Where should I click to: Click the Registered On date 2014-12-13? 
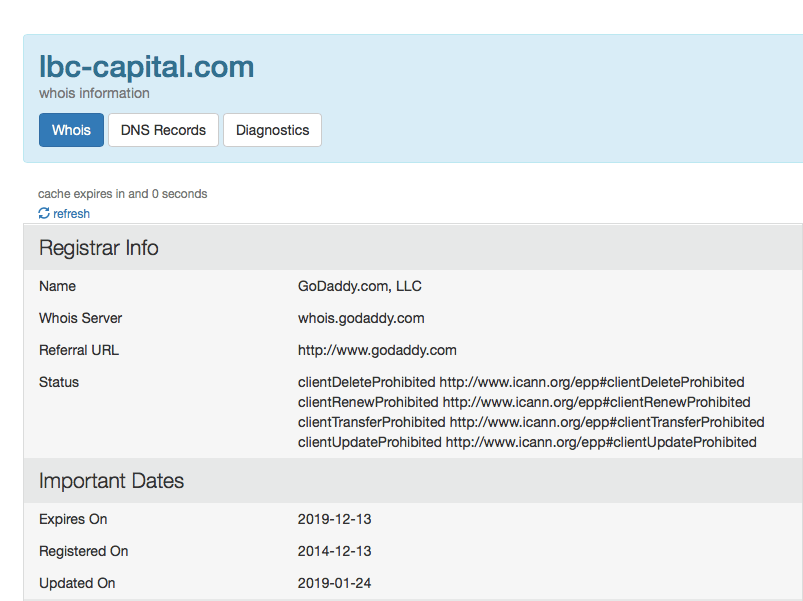click(335, 551)
